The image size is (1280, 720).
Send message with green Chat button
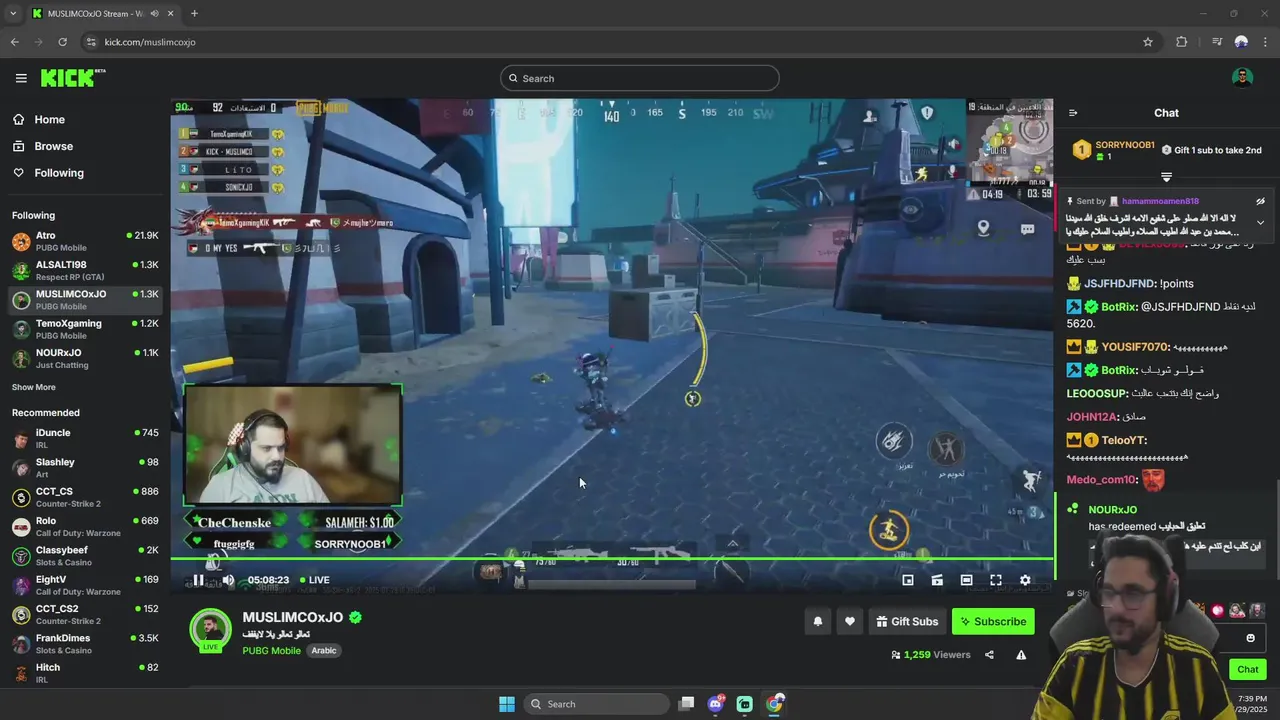click(1248, 669)
